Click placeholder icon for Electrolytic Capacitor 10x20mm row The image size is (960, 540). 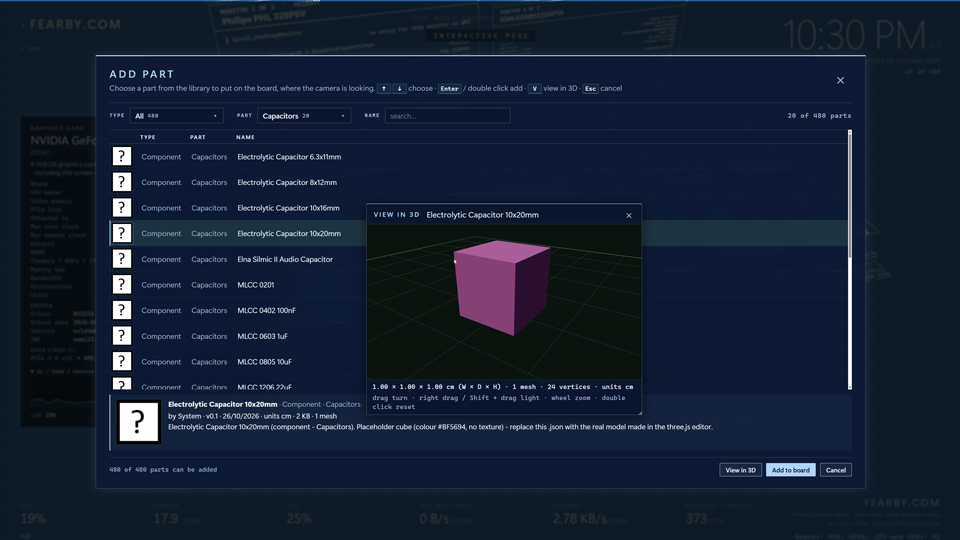coord(122,233)
